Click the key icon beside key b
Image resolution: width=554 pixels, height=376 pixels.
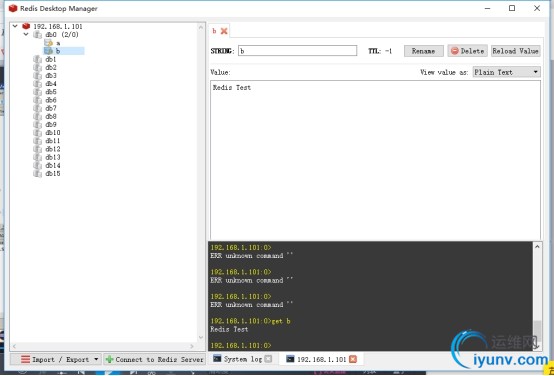point(49,51)
